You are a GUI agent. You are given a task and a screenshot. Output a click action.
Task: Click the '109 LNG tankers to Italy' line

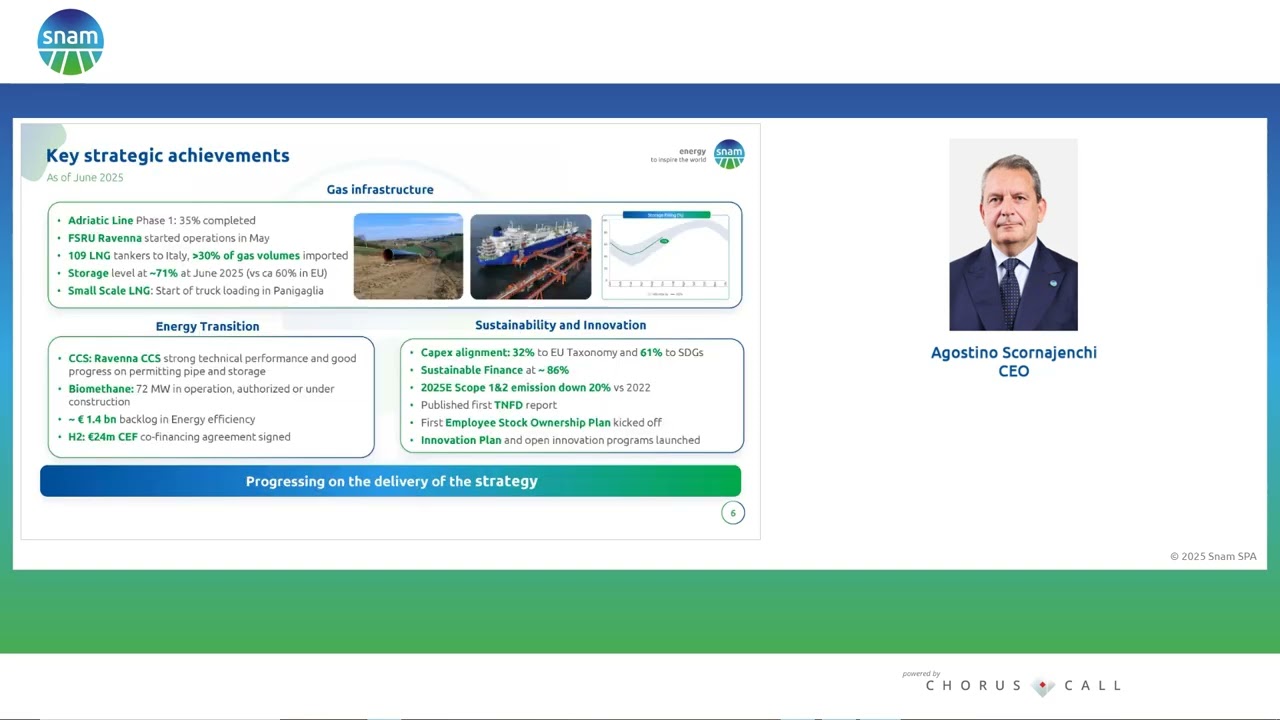(x=208, y=256)
